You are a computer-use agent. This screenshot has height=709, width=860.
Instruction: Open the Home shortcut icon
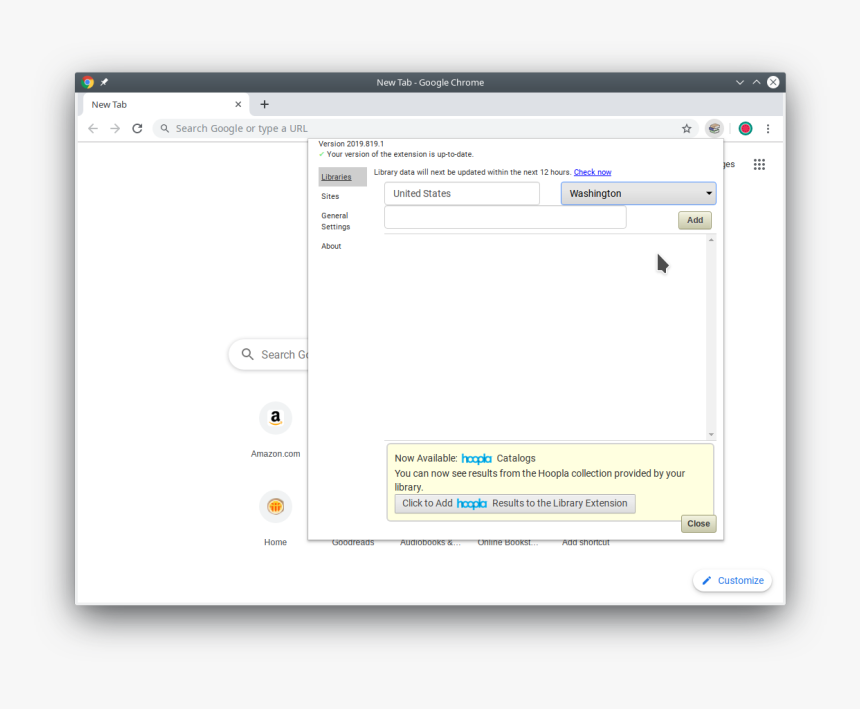pyautogui.click(x=275, y=507)
